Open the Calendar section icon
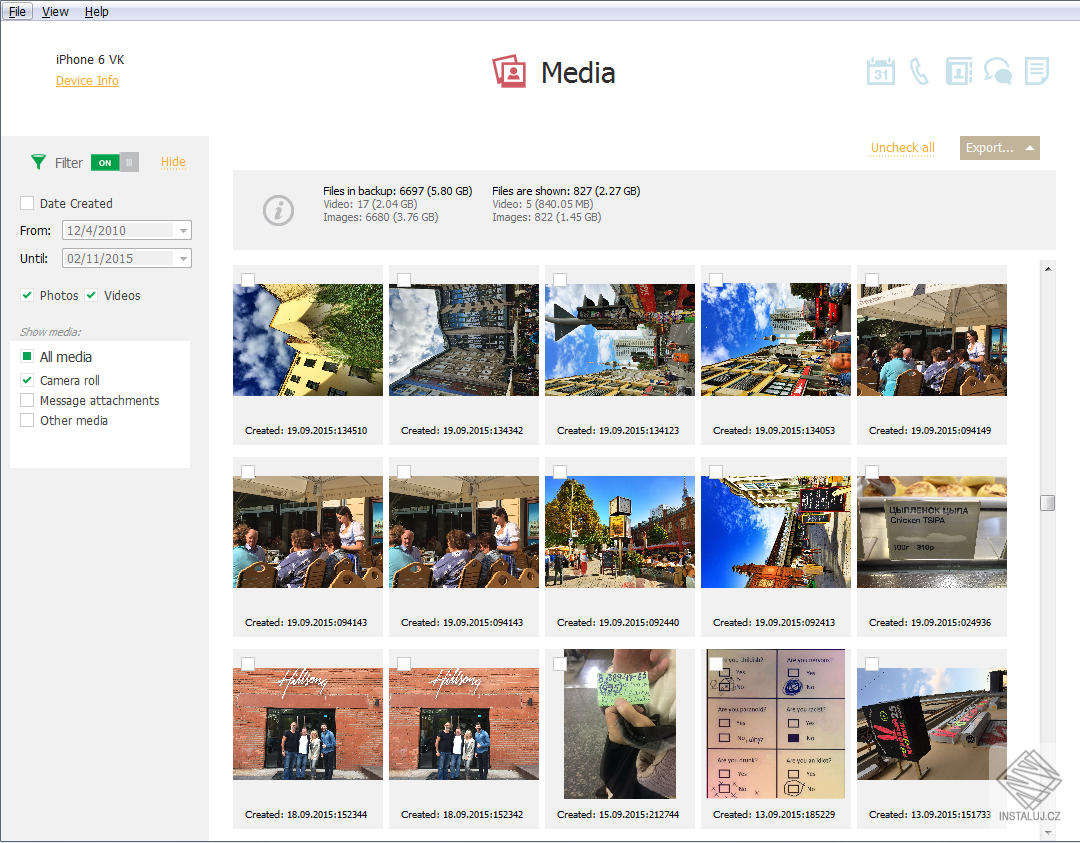 pos(880,71)
